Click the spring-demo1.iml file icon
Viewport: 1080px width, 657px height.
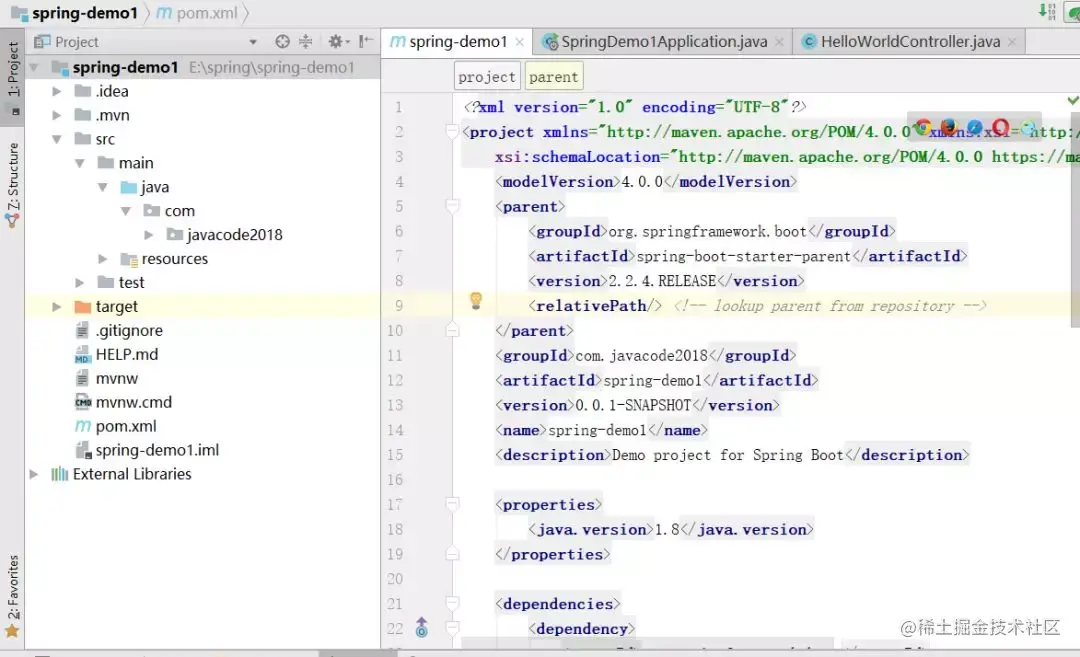[x=83, y=450]
